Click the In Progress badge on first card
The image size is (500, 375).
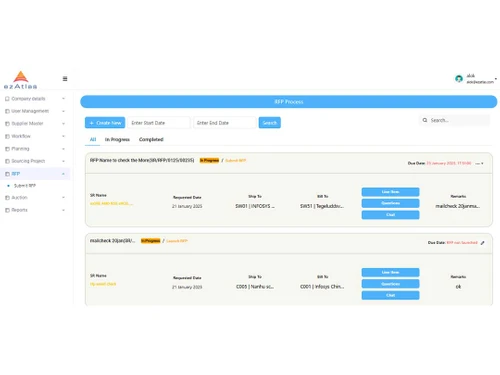pos(209,161)
